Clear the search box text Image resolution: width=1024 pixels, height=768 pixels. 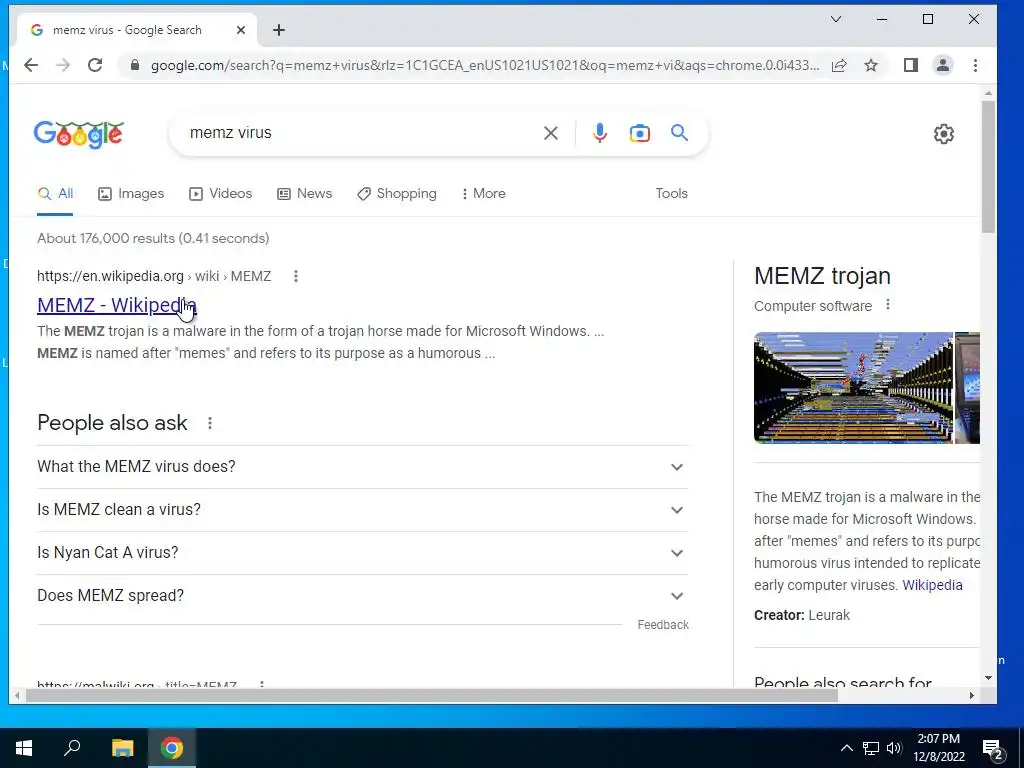pyautogui.click(x=551, y=133)
